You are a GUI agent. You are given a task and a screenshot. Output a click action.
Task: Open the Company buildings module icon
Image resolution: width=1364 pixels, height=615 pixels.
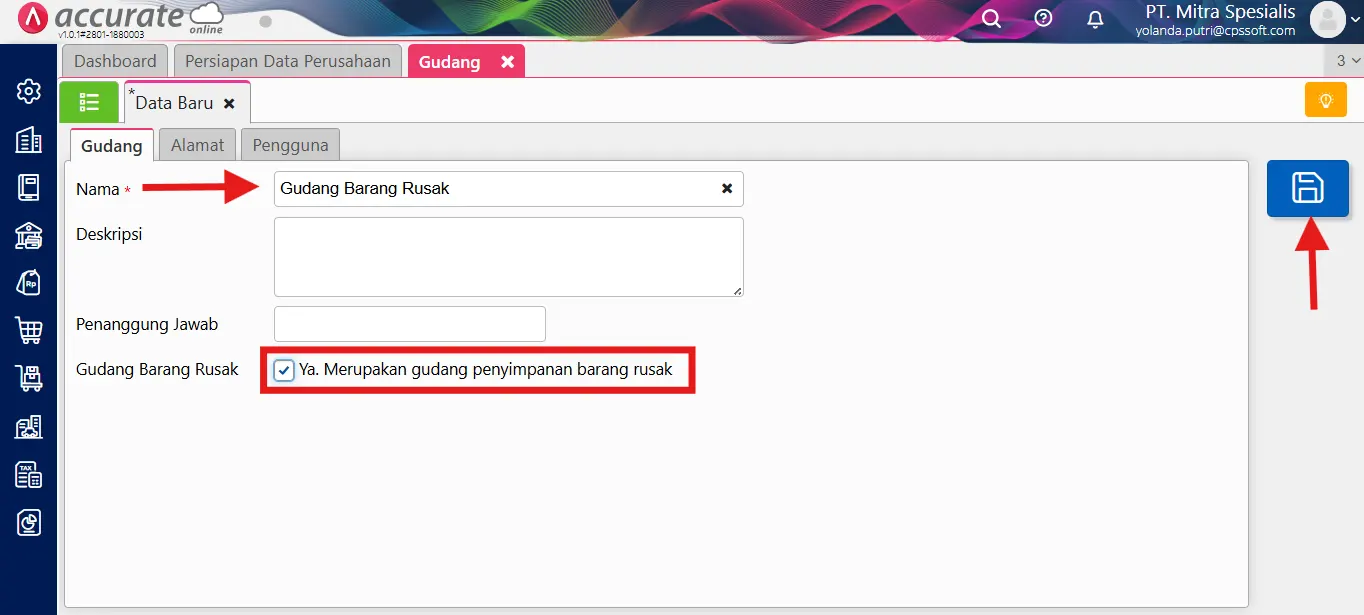pyautogui.click(x=29, y=140)
